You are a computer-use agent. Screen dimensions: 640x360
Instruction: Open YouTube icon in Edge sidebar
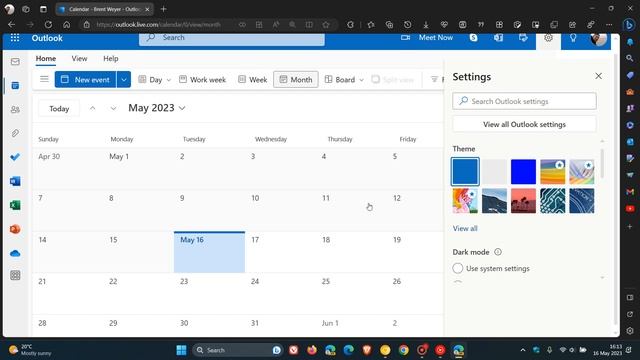(630, 209)
